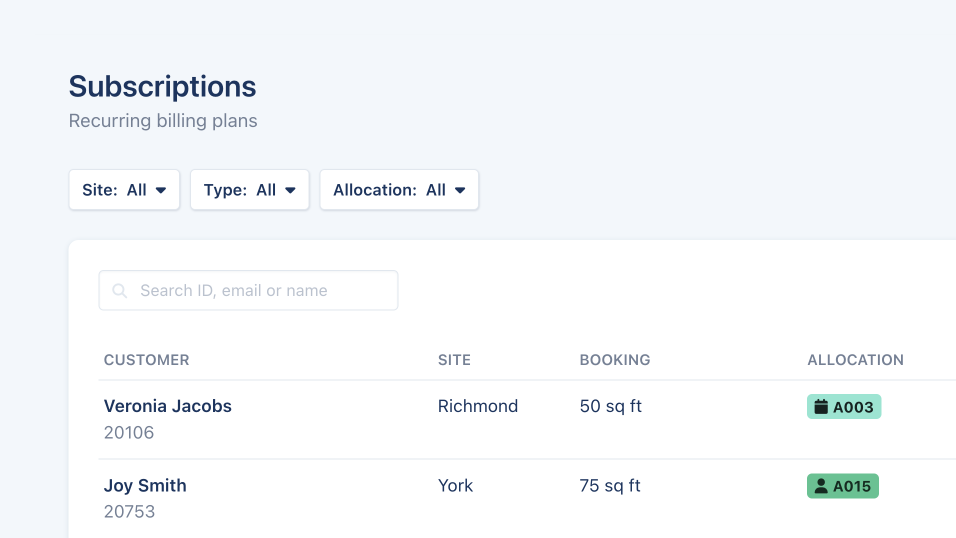Image resolution: width=956 pixels, height=538 pixels.
Task: Open customer Veronia Jacobs
Action: (168, 406)
